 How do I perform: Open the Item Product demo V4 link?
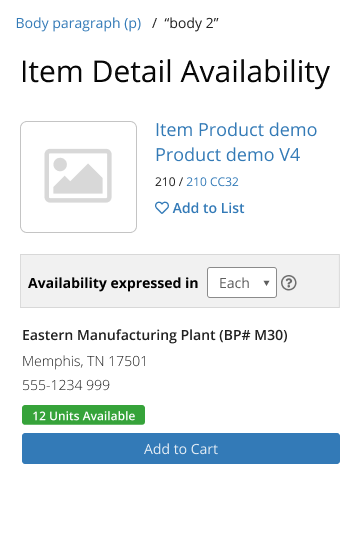(x=236, y=142)
